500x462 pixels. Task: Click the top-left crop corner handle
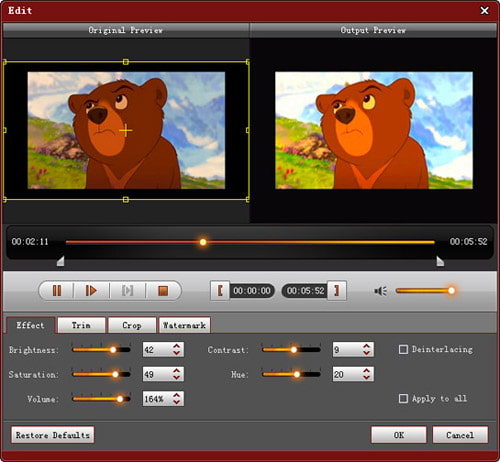(5, 62)
